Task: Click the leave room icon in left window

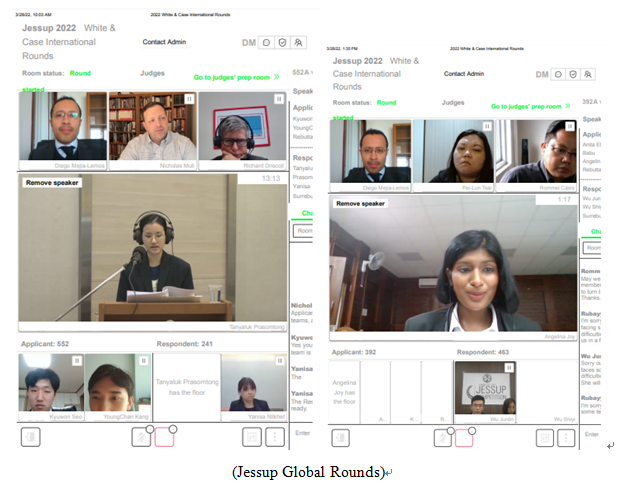Action: (x=30, y=437)
